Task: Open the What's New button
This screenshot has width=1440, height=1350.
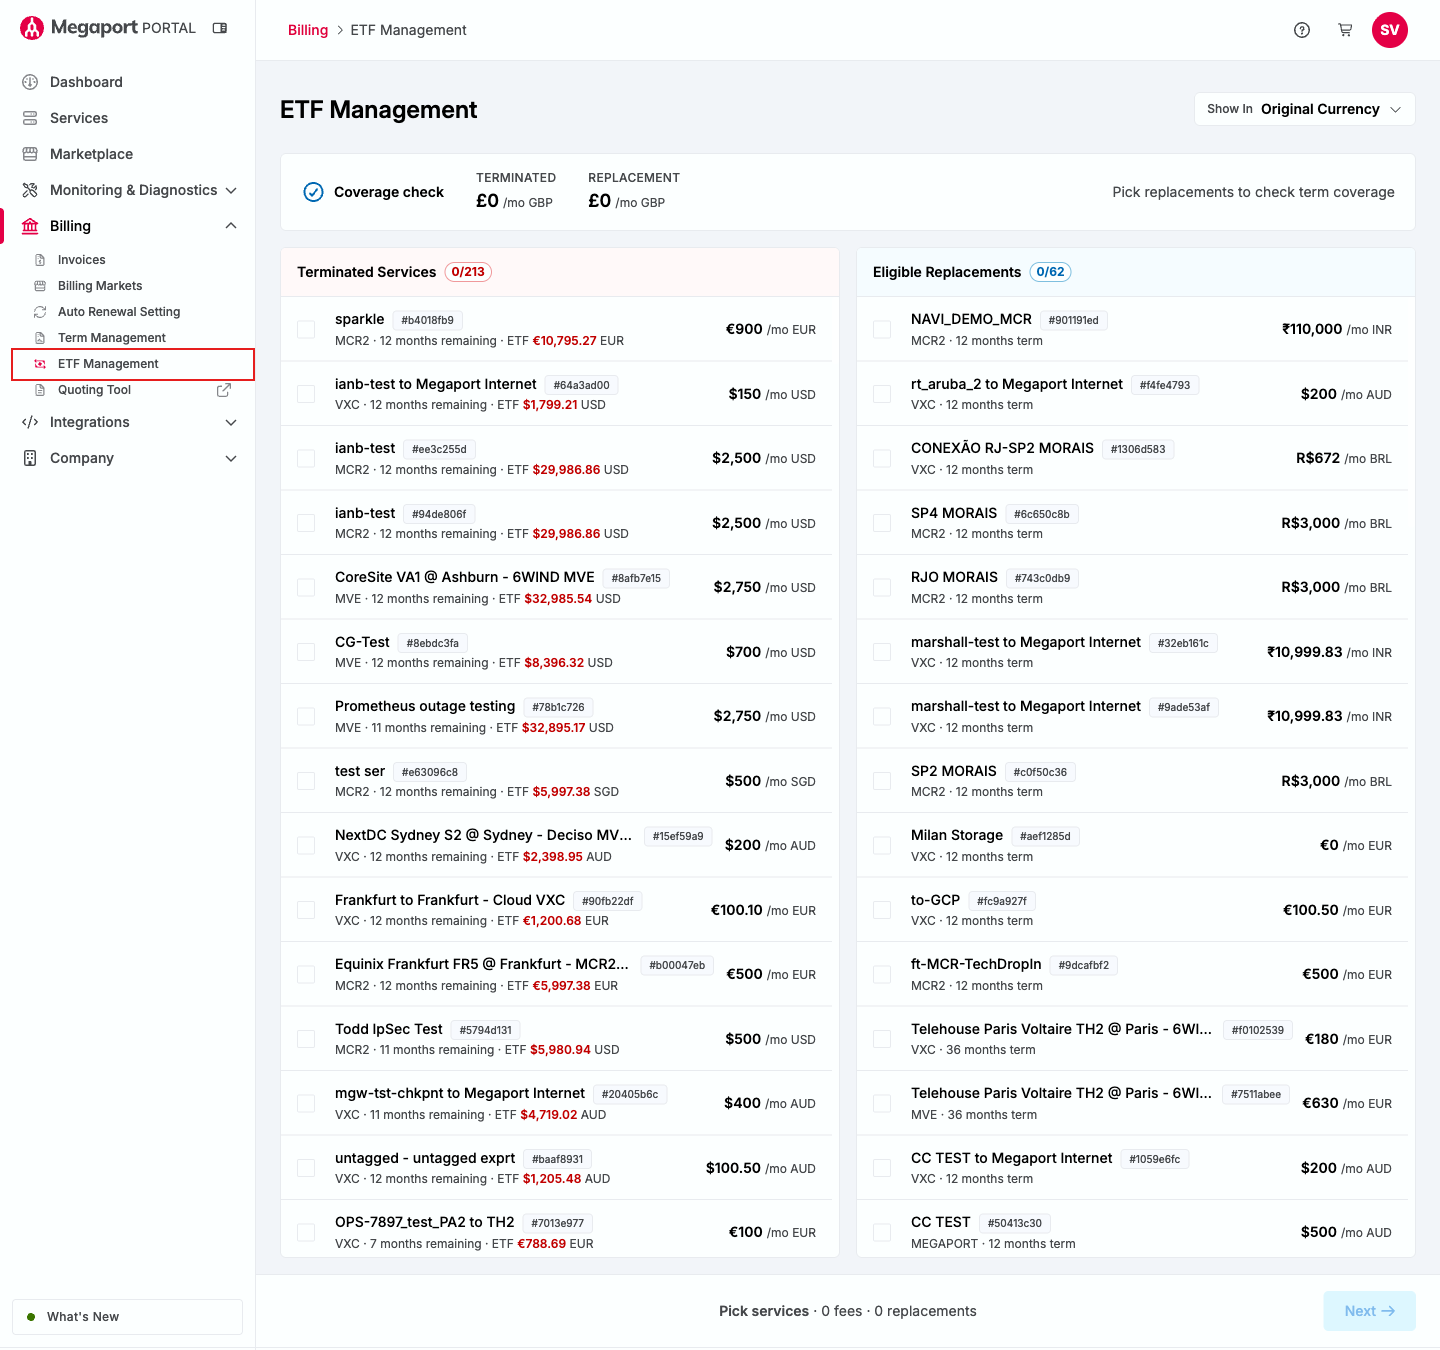Action: [127, 1317]
